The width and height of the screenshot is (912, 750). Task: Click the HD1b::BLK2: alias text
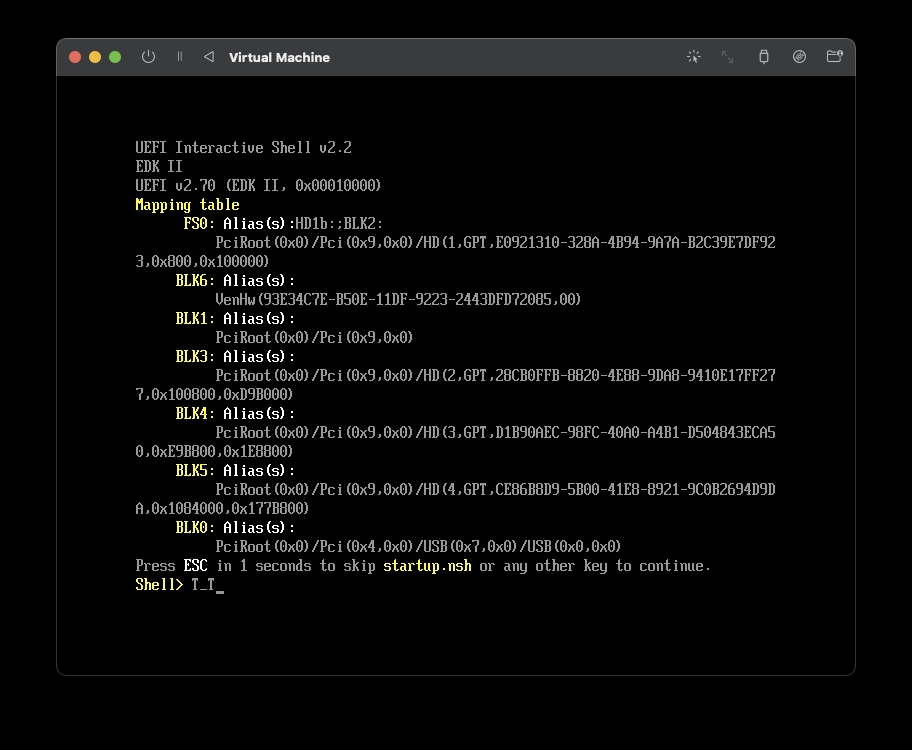point(339,224)
